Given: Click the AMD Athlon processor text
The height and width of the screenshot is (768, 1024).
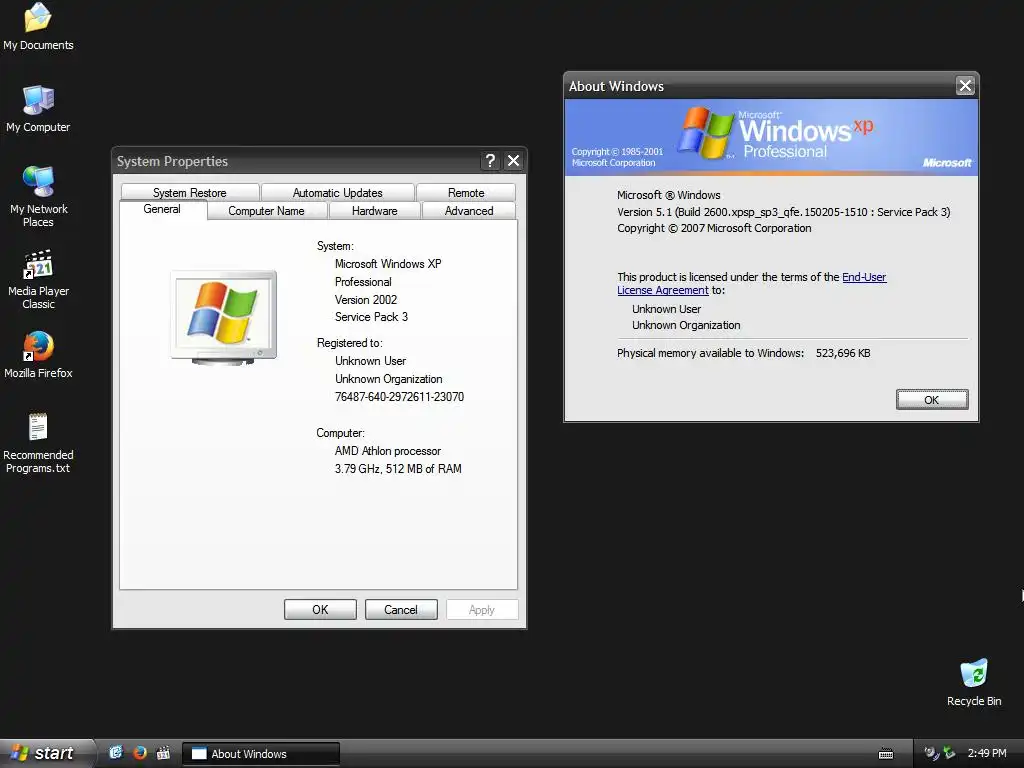Looking at the screenshot, I should [x=387, y=451].
